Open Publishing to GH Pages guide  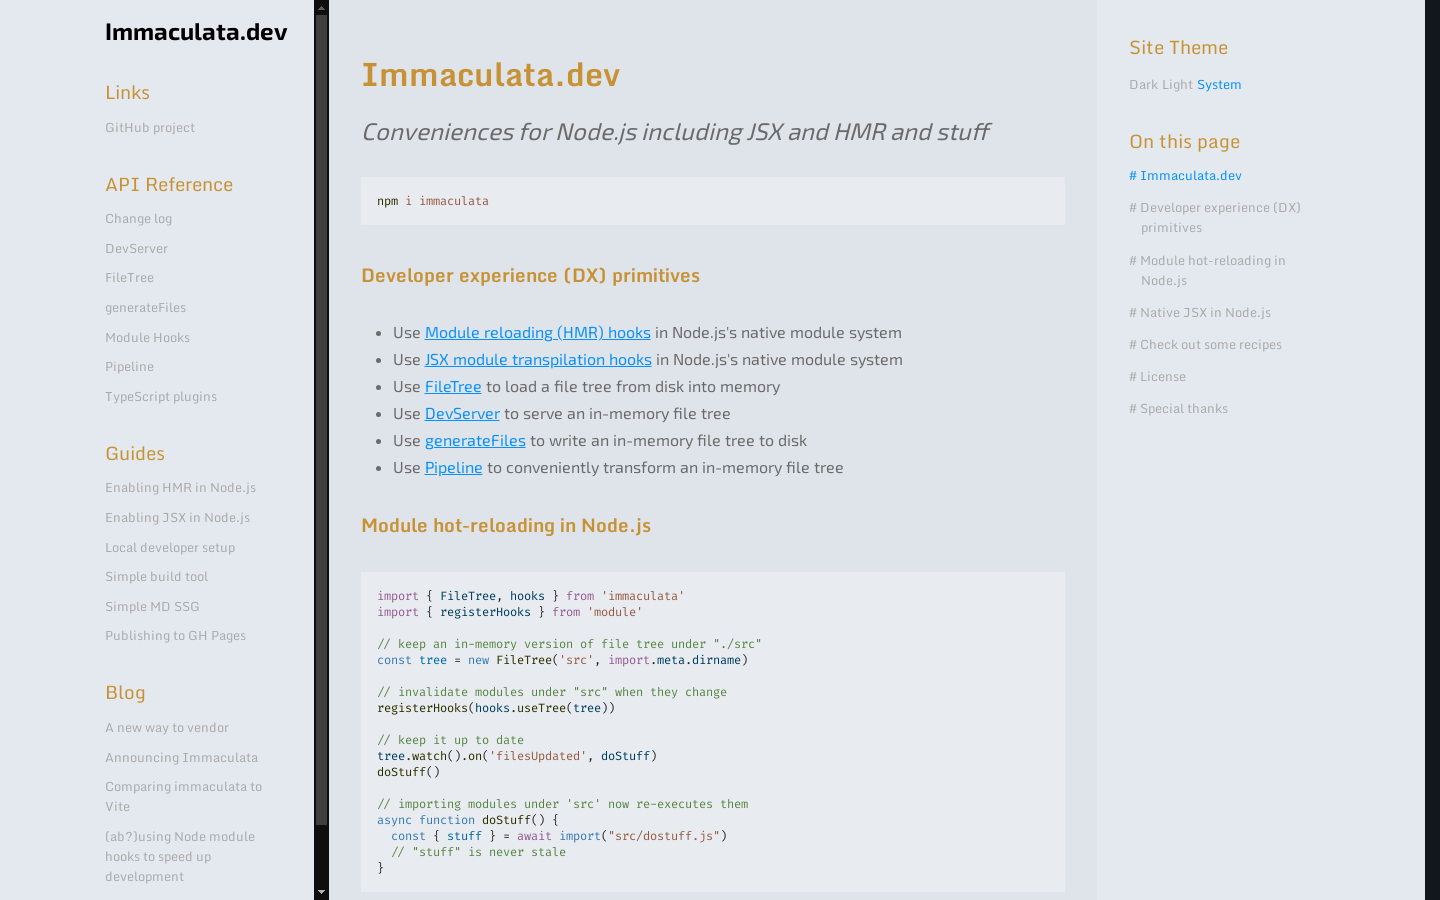(176, 636)
